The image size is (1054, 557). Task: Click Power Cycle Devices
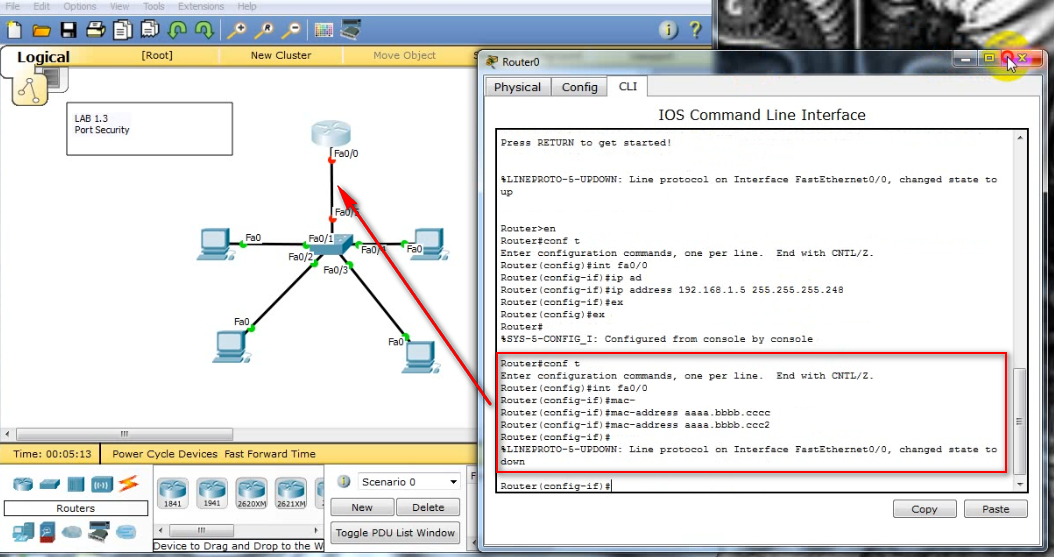coord(165,454)
